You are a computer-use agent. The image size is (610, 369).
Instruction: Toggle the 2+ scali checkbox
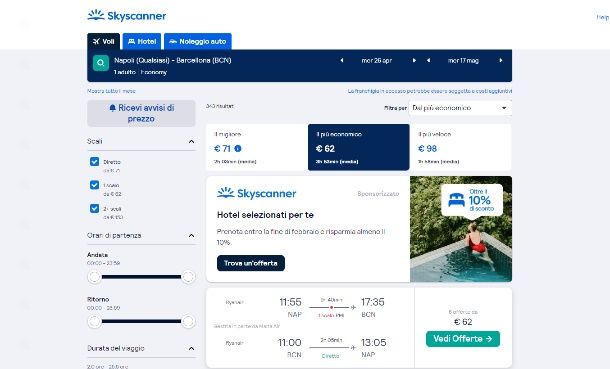94,208
